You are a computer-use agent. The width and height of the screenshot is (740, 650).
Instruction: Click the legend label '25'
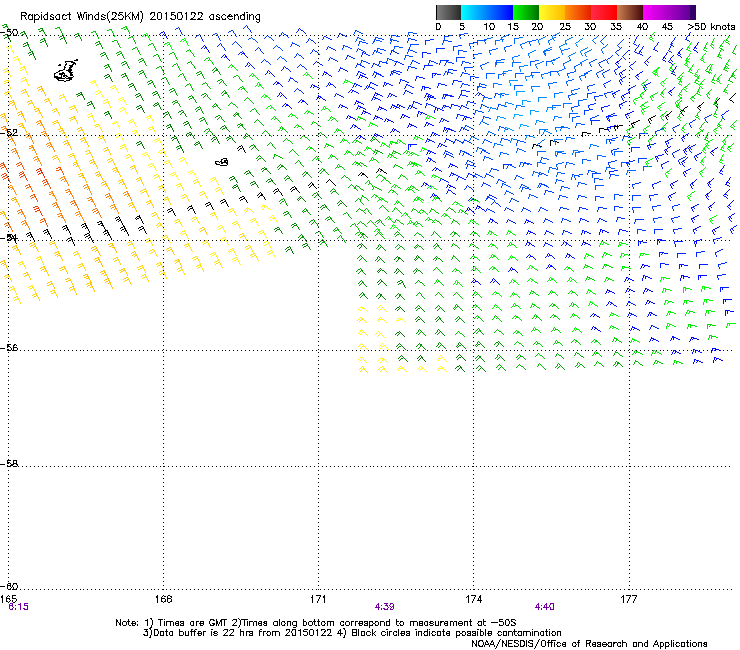click(565, 27)
